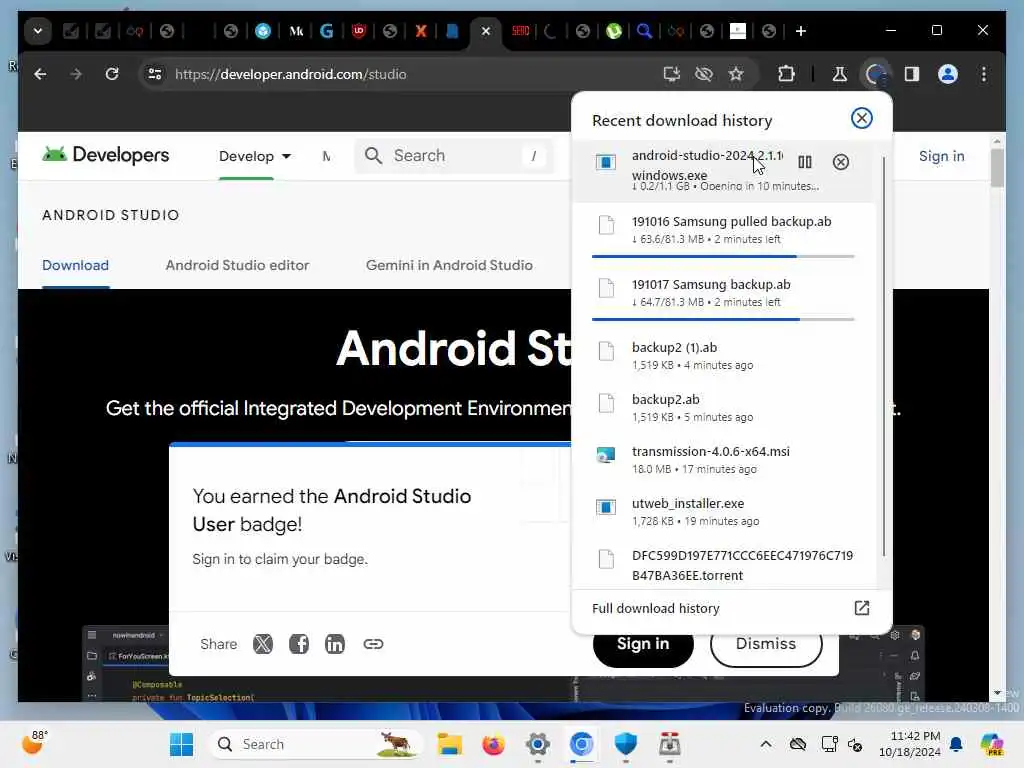Pause the android-studio download
The image size is (1024, 768).
click(x=805, y=162)
